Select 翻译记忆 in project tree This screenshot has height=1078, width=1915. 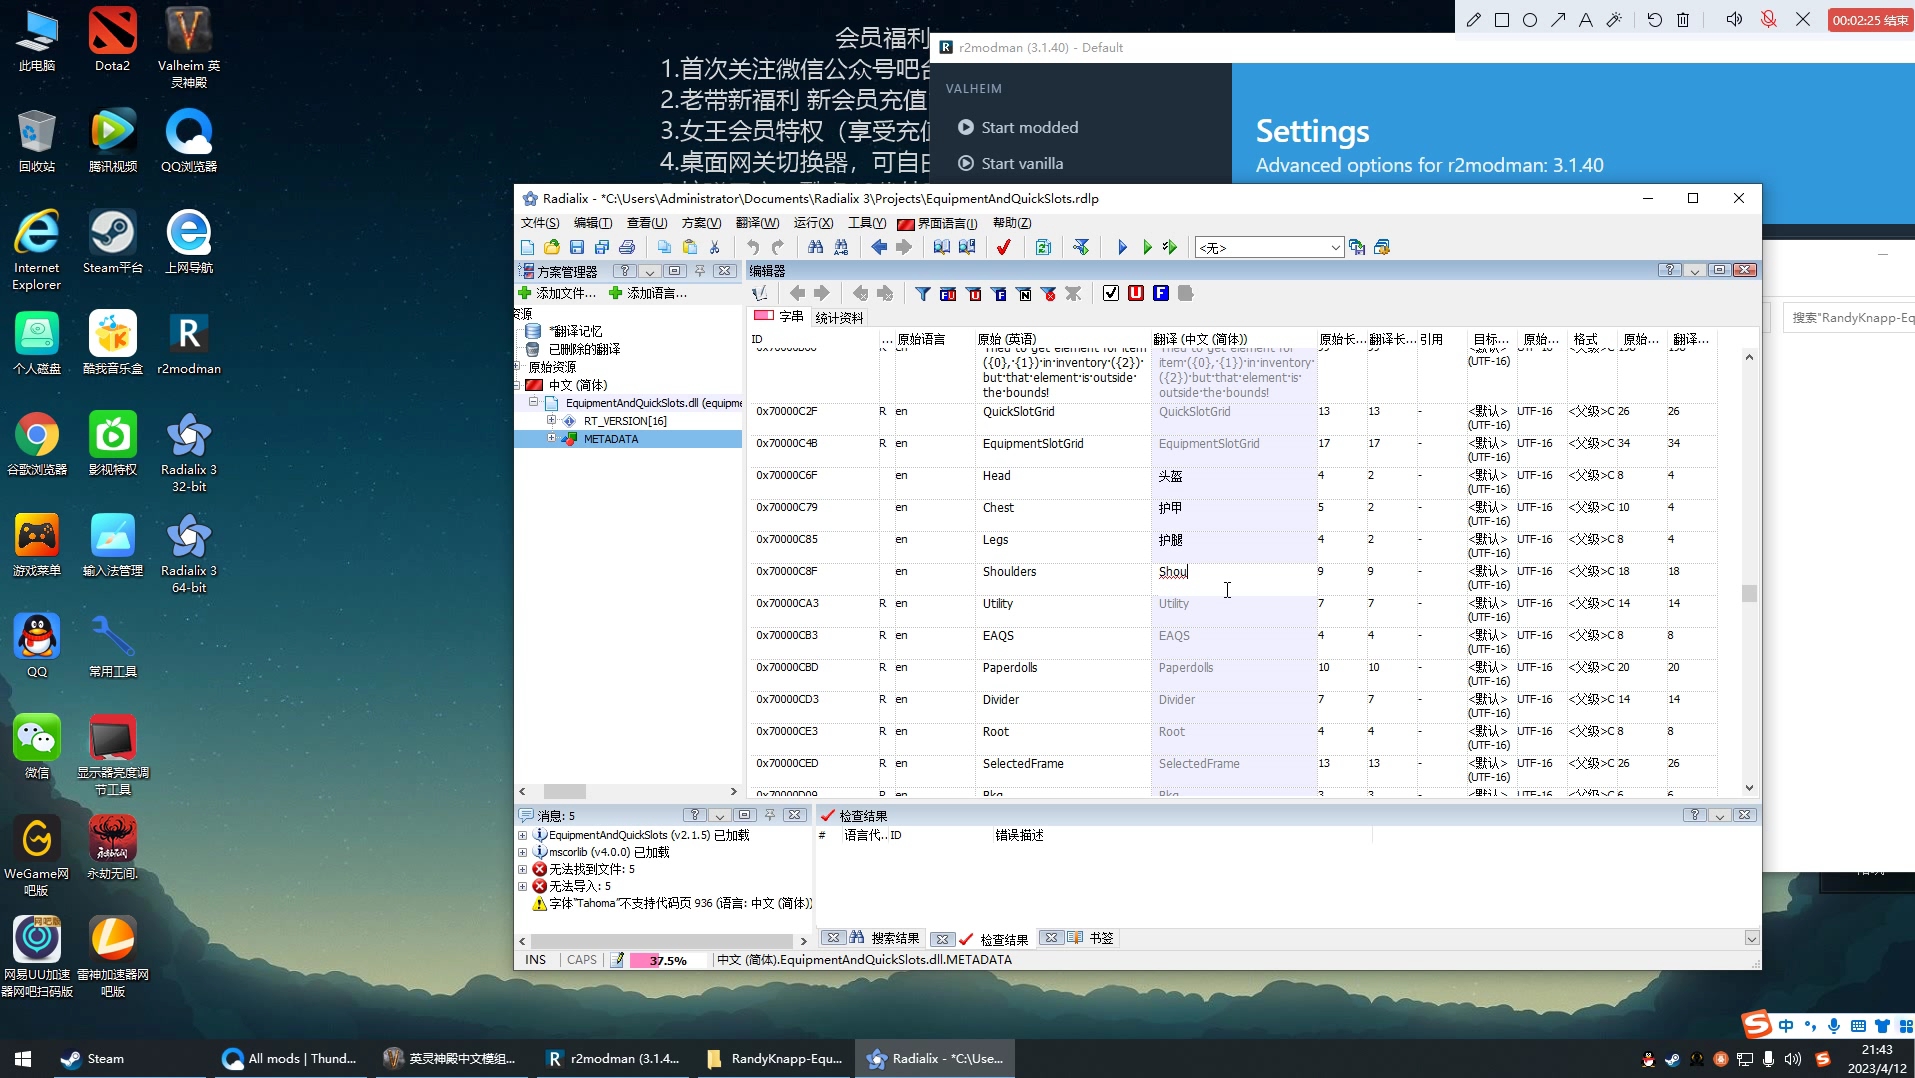pos(576,331)
